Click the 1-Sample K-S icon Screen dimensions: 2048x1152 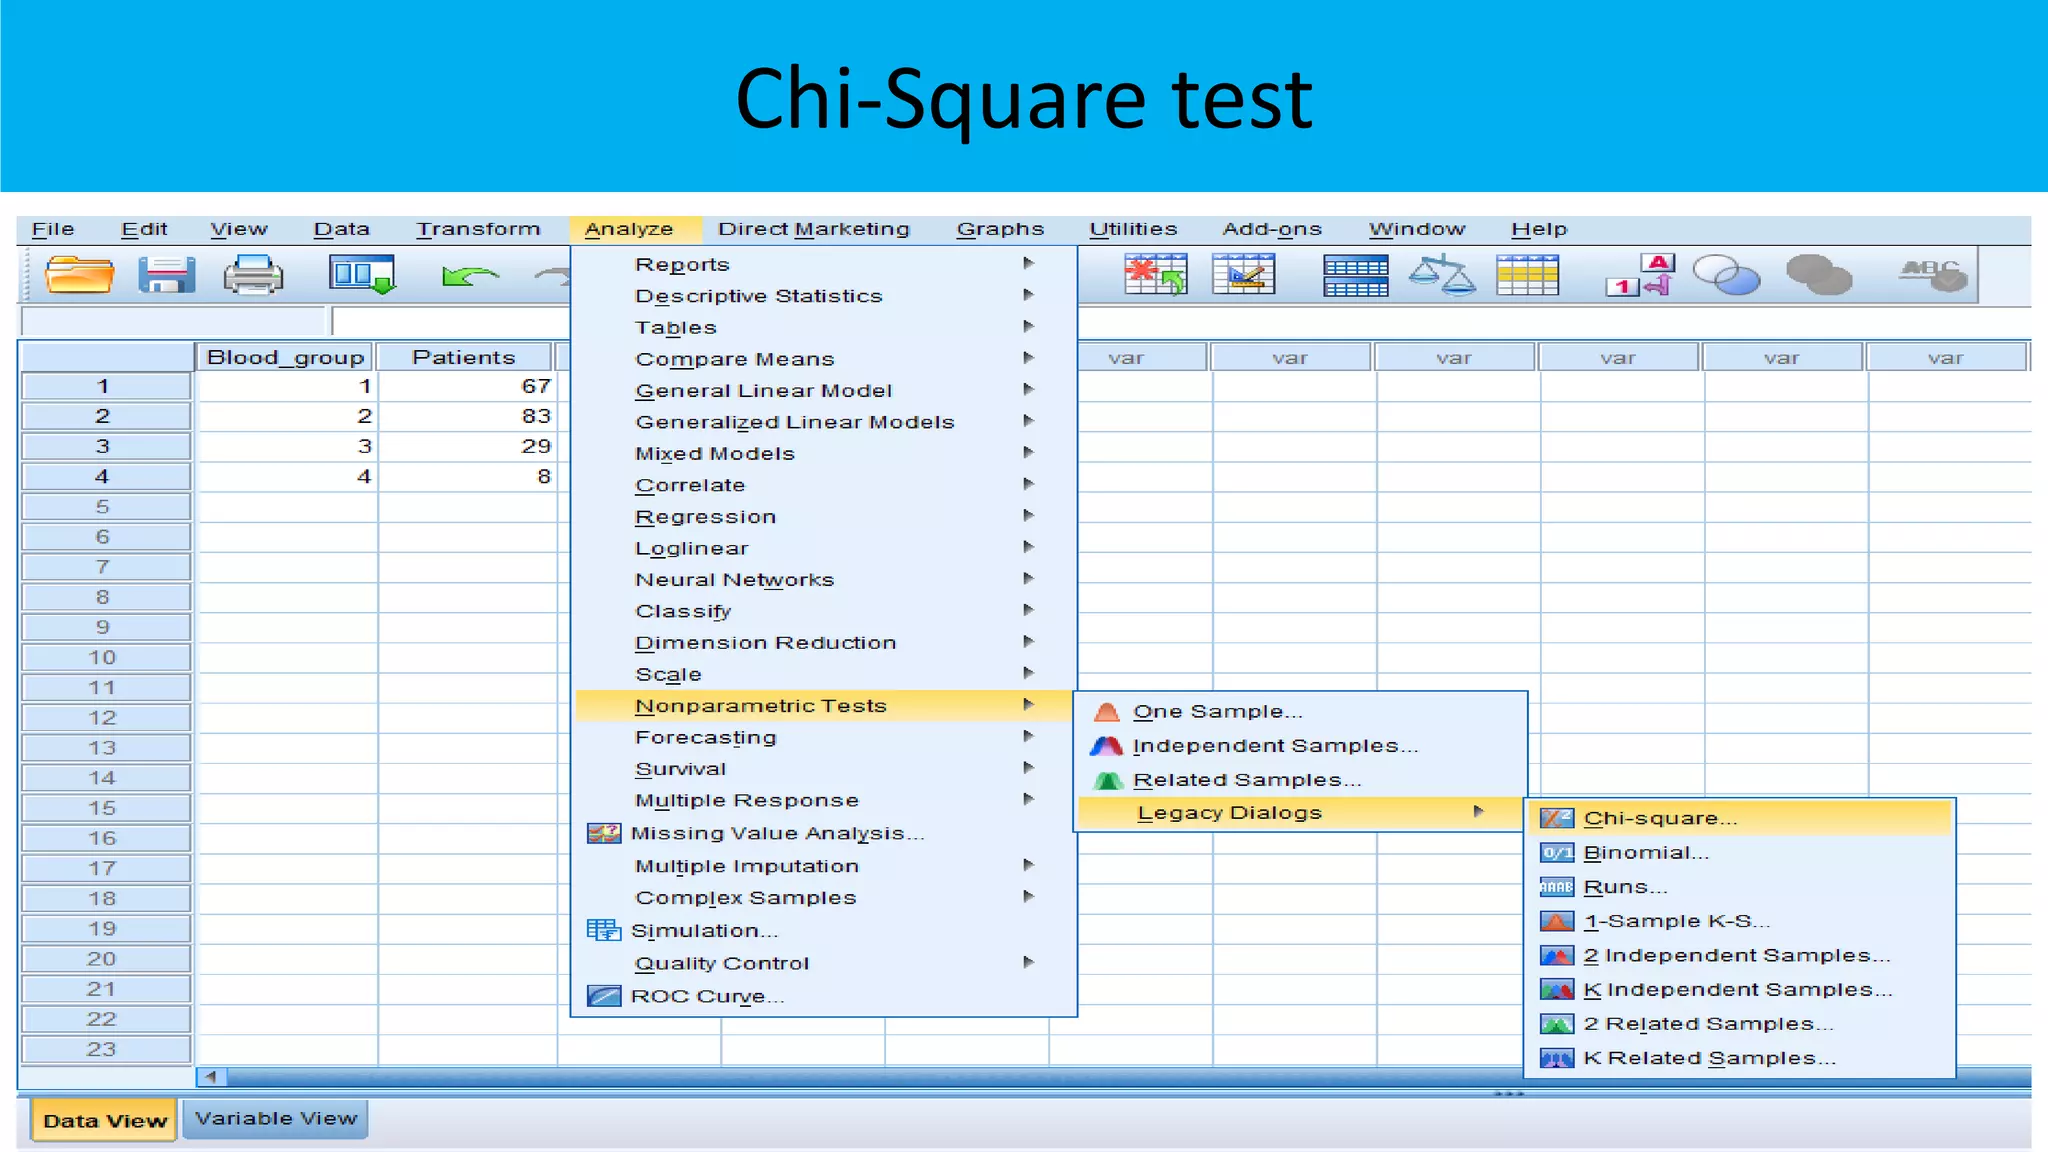pos(1556,921)
